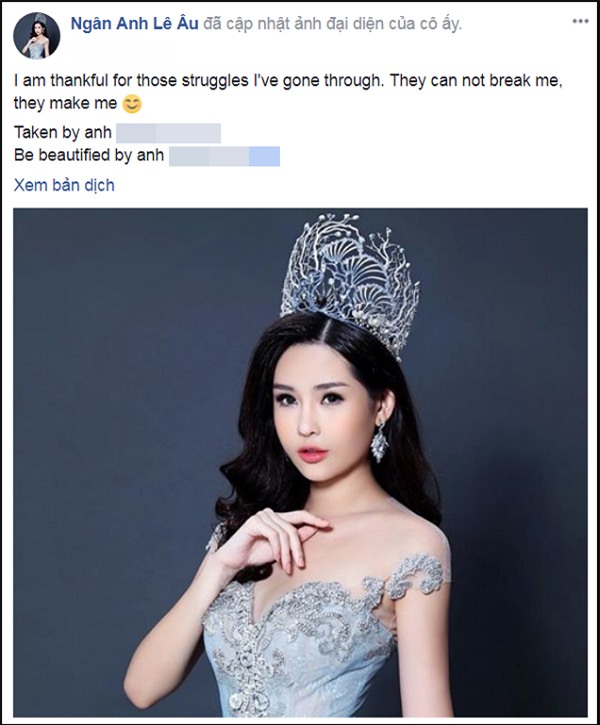Image resolution: width=600 pixels, height=725 pixels.
Task: Click the beaded shoulder strap in photo
Action: [416, 576]
